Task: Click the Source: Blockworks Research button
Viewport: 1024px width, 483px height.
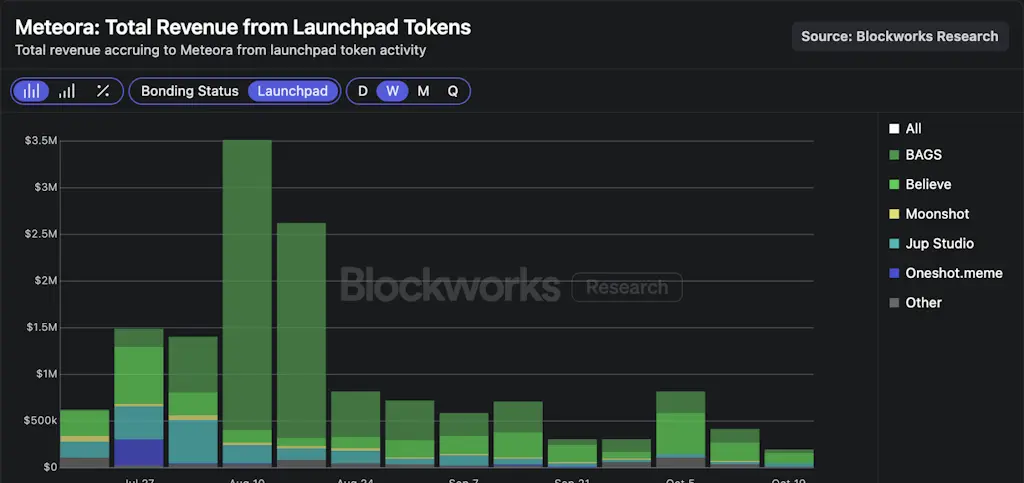Action: point(900,37)
